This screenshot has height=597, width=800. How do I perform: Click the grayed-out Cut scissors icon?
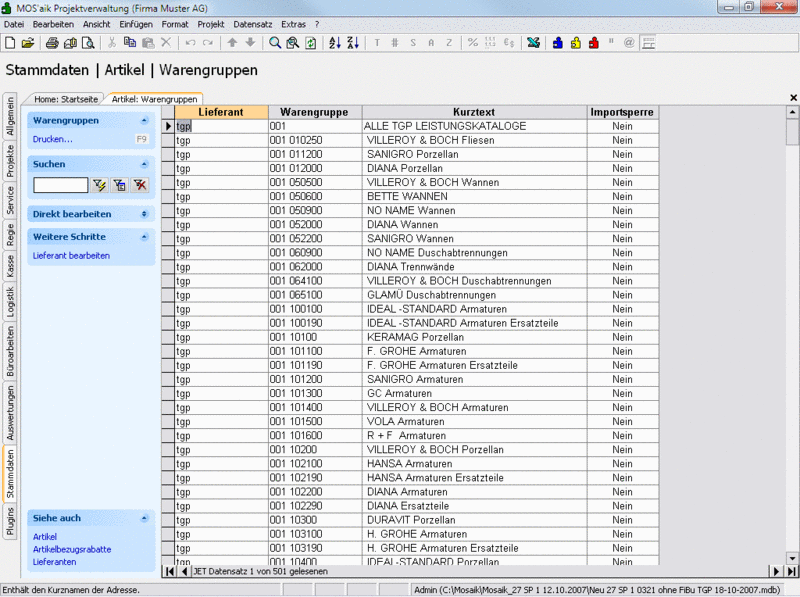point(112,43)
